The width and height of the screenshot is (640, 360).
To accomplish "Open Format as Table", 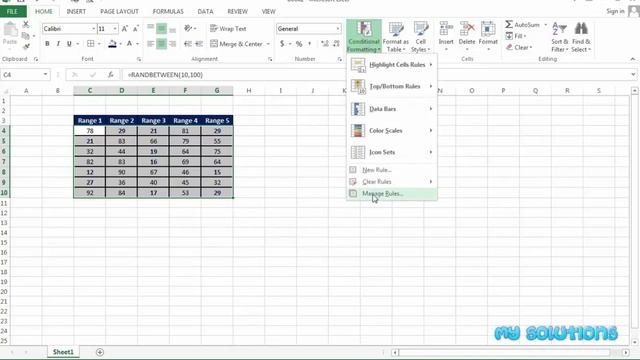I will tap(396, 37).
